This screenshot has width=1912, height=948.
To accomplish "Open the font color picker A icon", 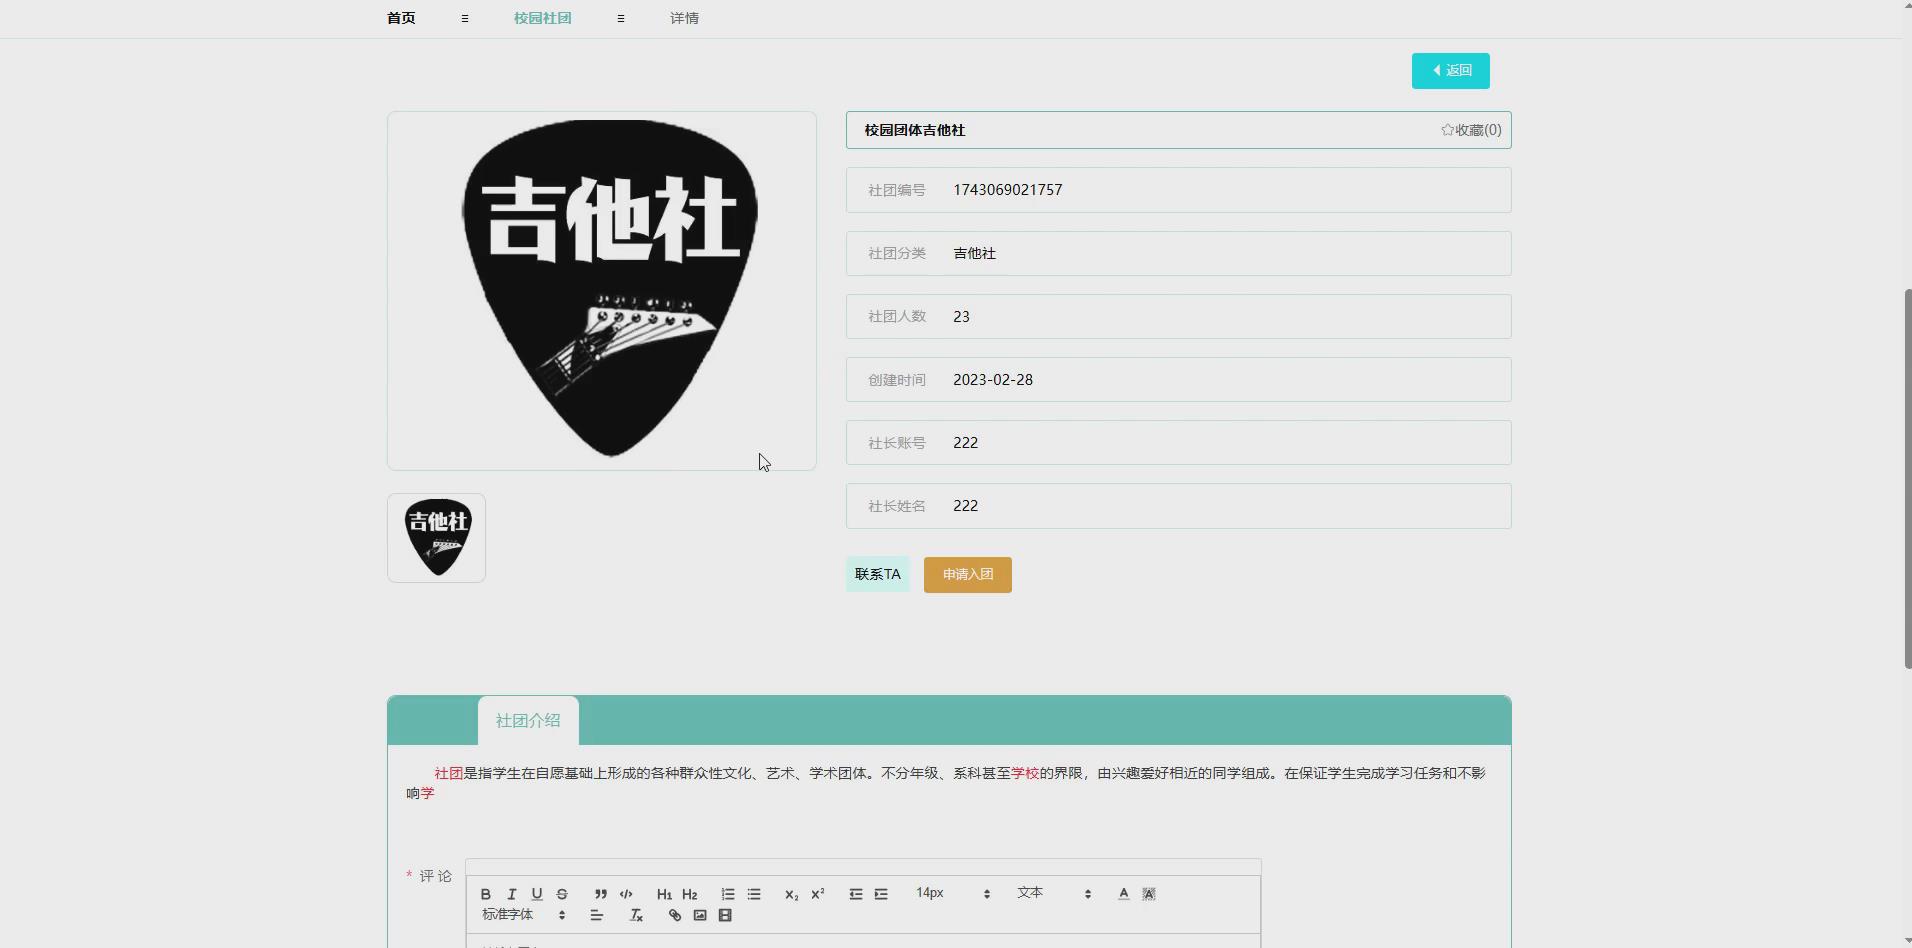I will [1122, 894].
